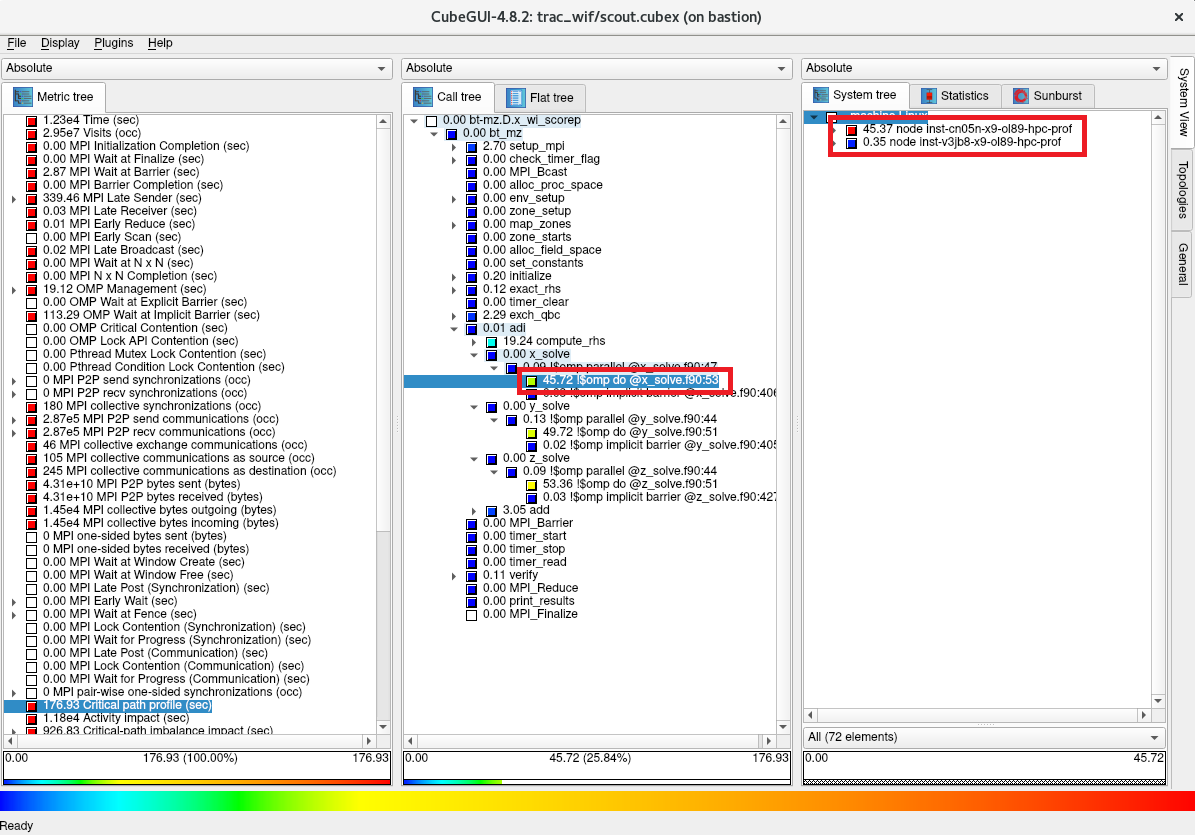Click the rainbow color scale bar
This screenshot has width=1195, height=835.
597,800
